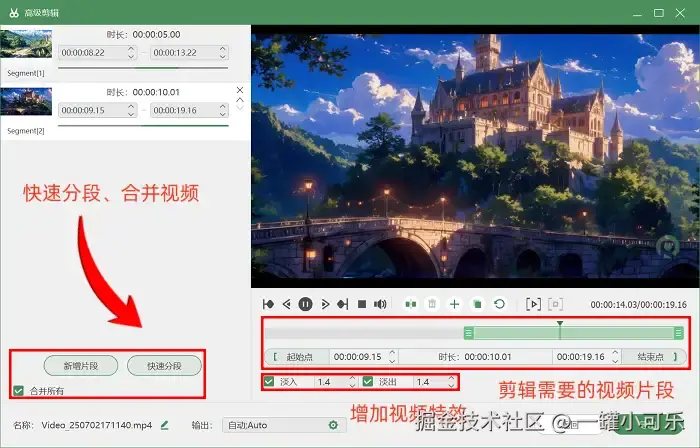Click the right trim handle on the timeline
The width and height of the screenshot is (700, 448).
(x=679, y=332)
